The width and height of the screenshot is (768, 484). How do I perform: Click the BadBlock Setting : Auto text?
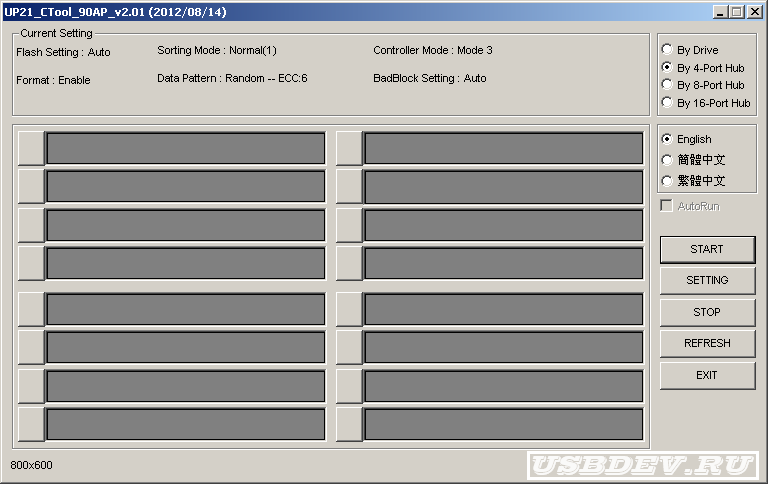click(x=430, y=78)
